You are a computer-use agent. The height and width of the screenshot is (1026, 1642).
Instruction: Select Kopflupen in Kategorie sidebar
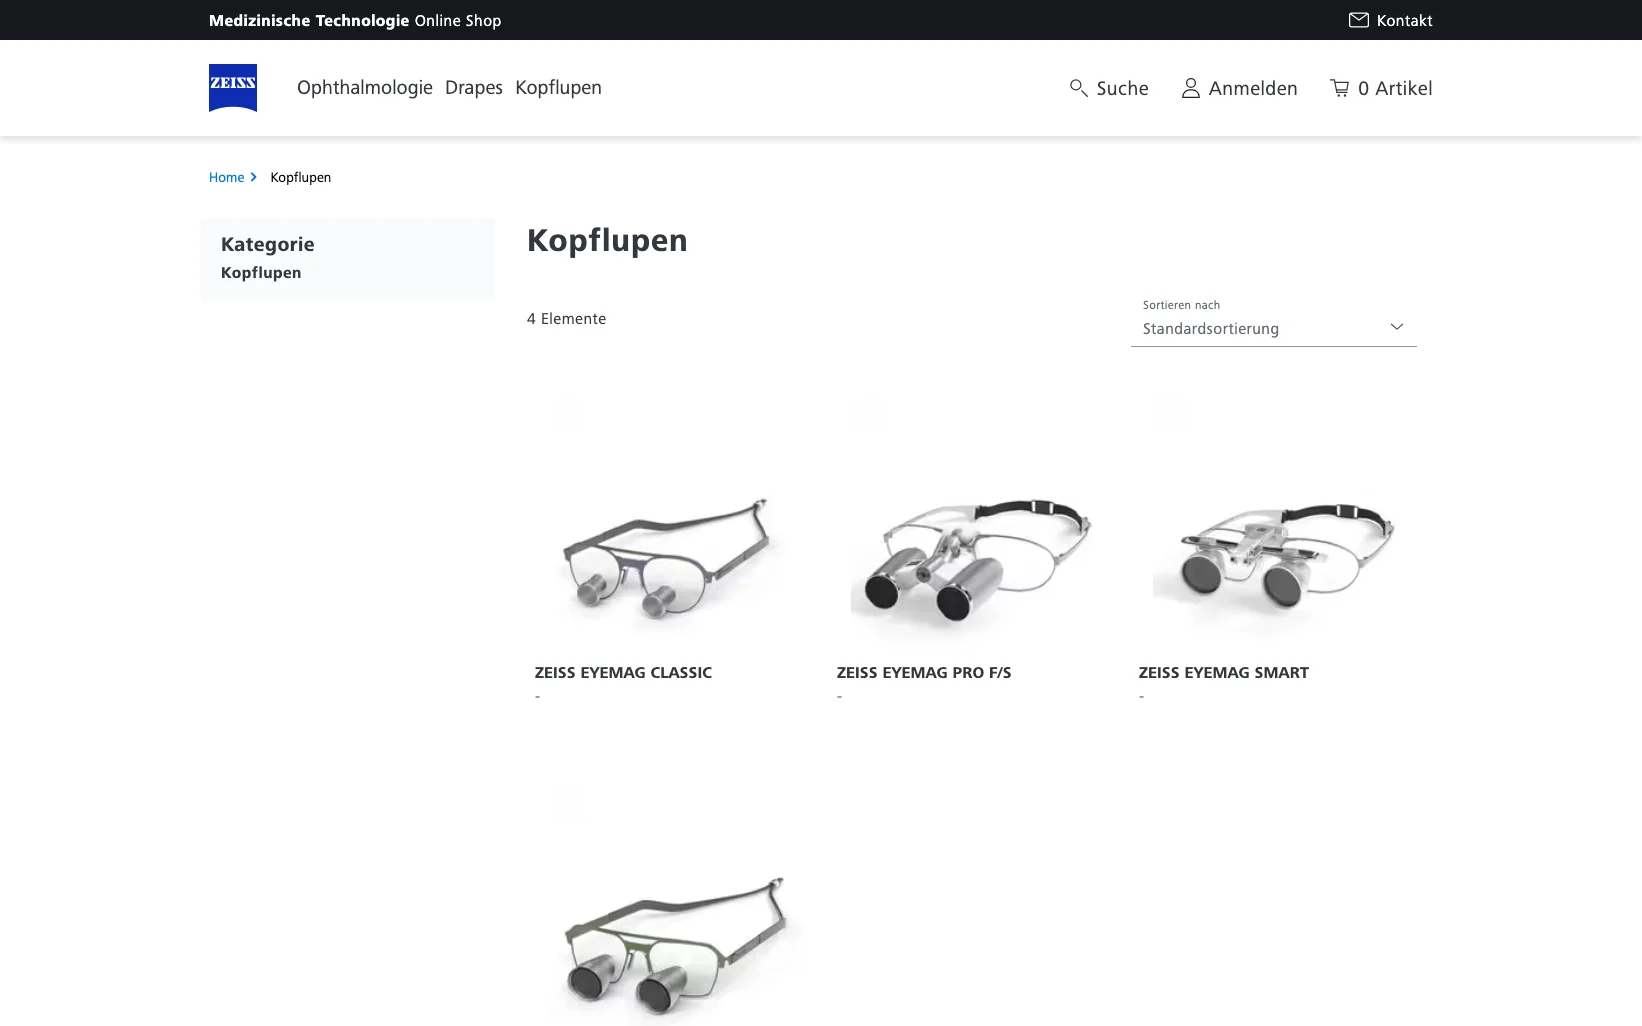(x=261, y=272)
